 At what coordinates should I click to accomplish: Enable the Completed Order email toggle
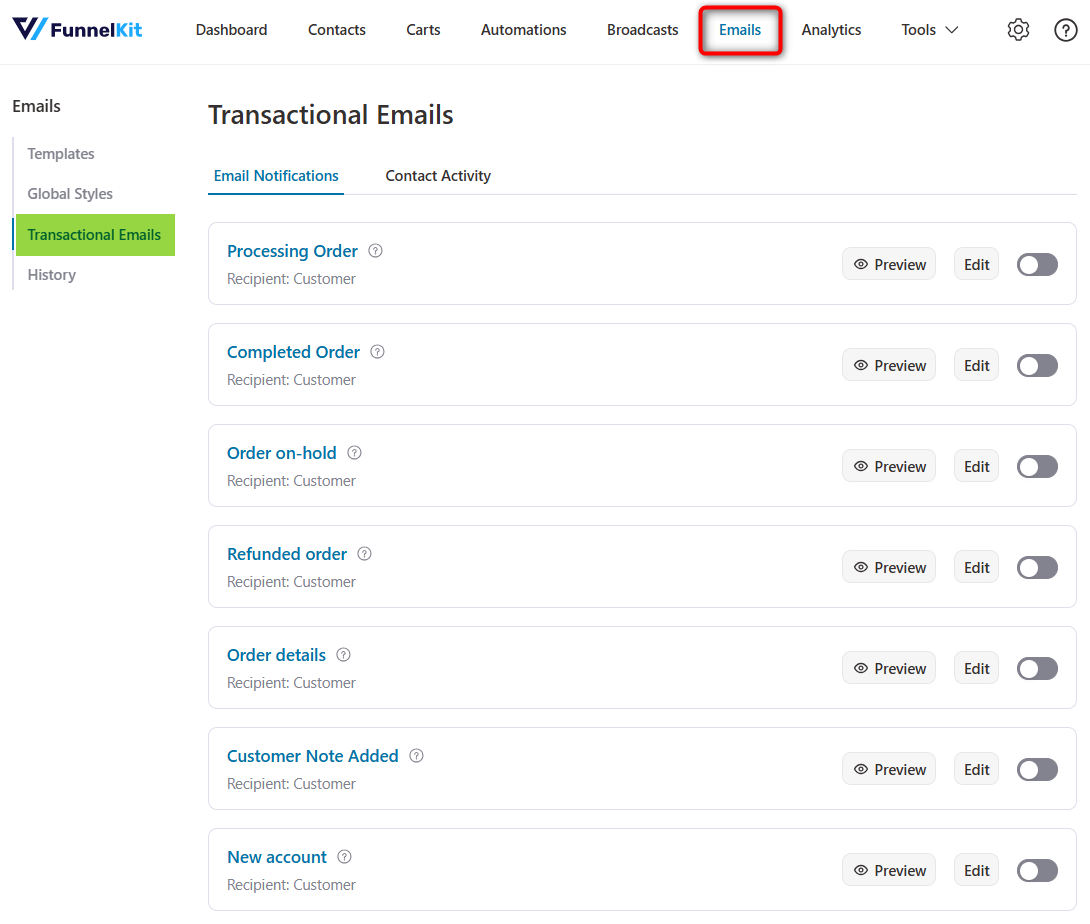pos(1037,365)
